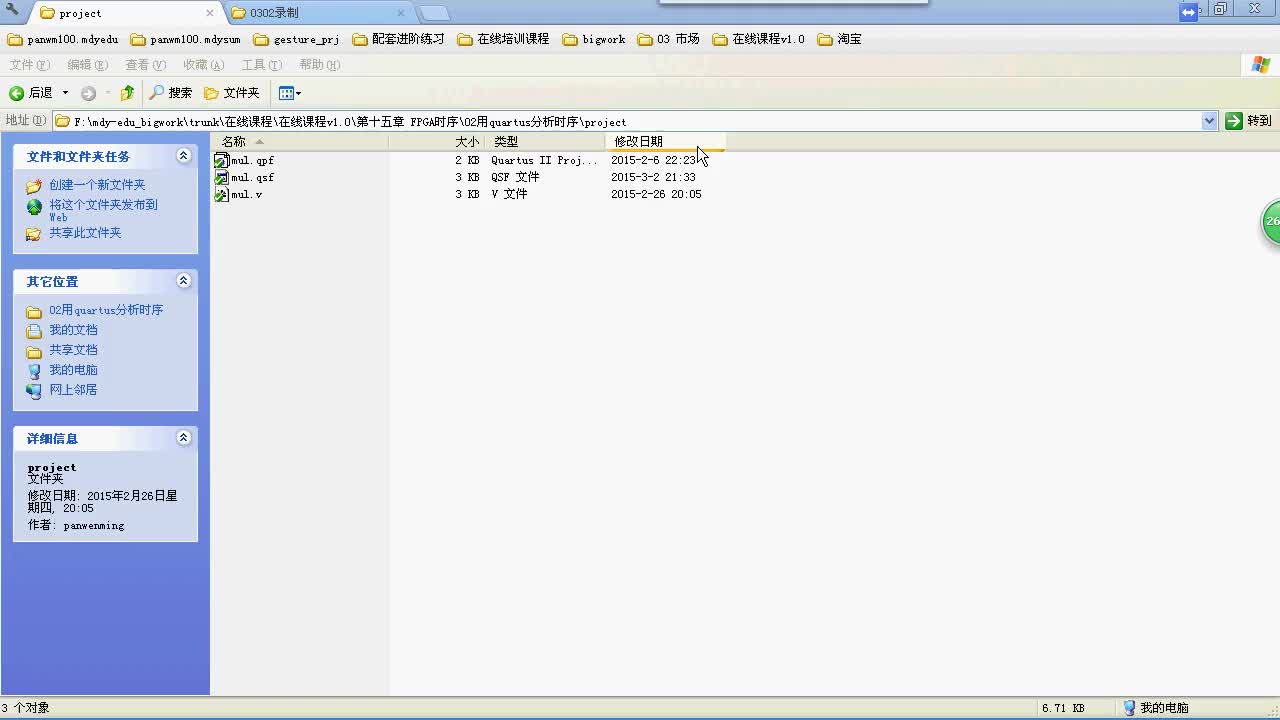Open the 03 市场 bookmark folder
The width and height of the screenshot is (1280, 720).
coord(668,39)
